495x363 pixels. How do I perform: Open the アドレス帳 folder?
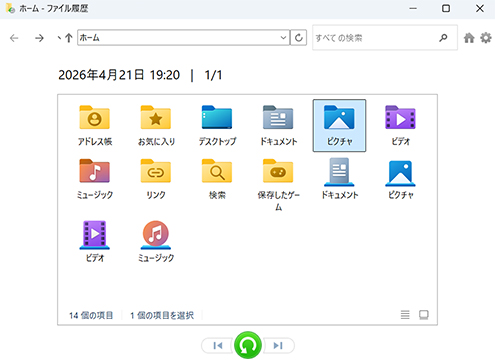(x=95, y=126)
